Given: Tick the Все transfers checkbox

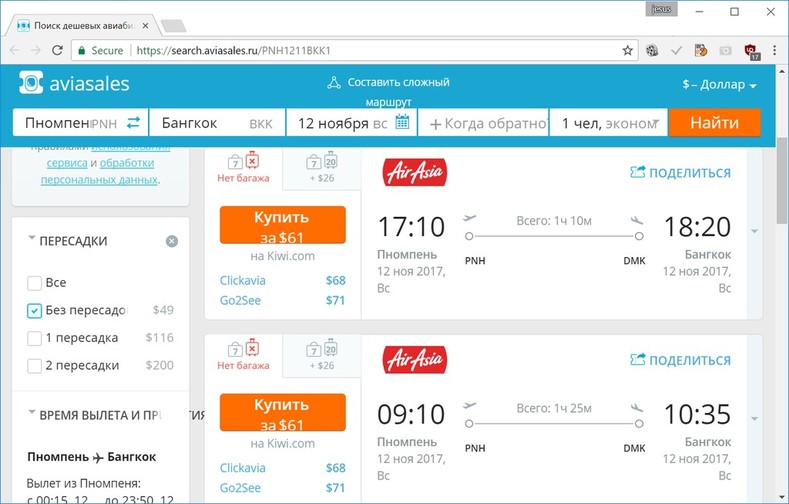Looking at the screenshot, I should pyautogui.click(x=34, y=283).
